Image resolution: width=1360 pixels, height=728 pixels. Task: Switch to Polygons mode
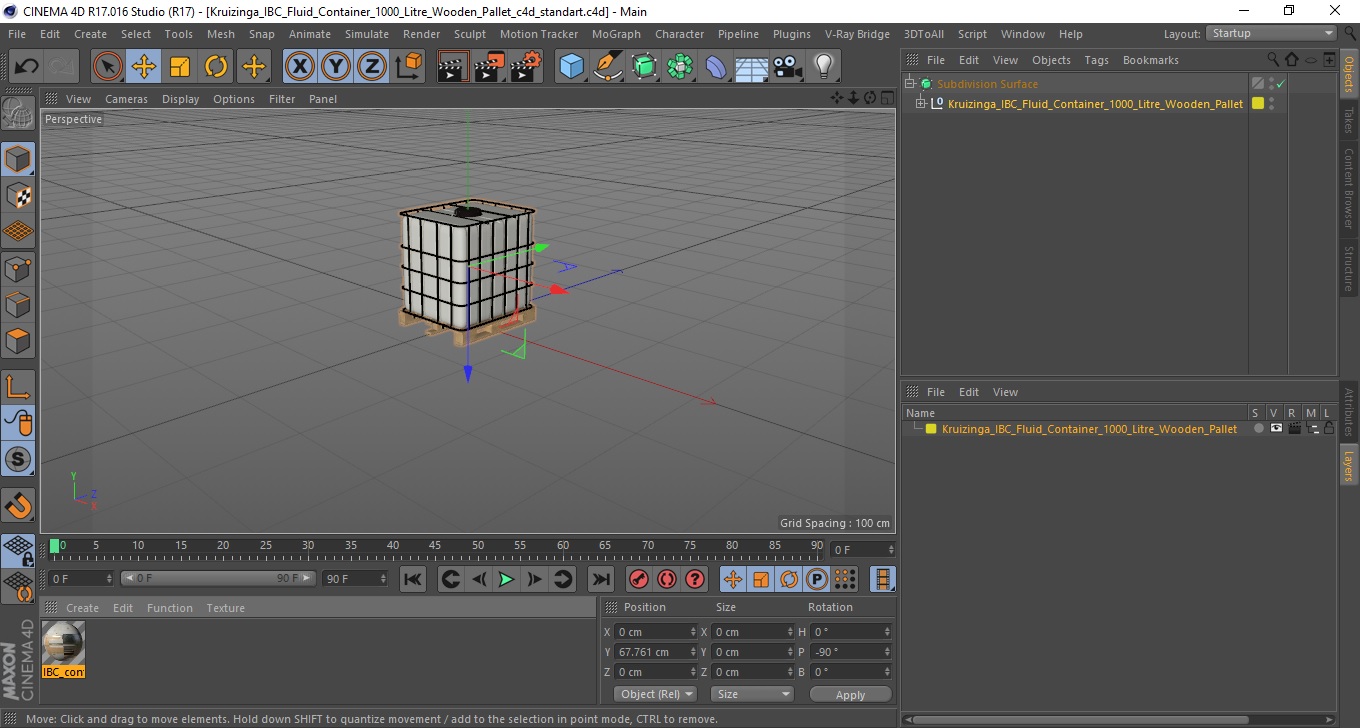18,340
